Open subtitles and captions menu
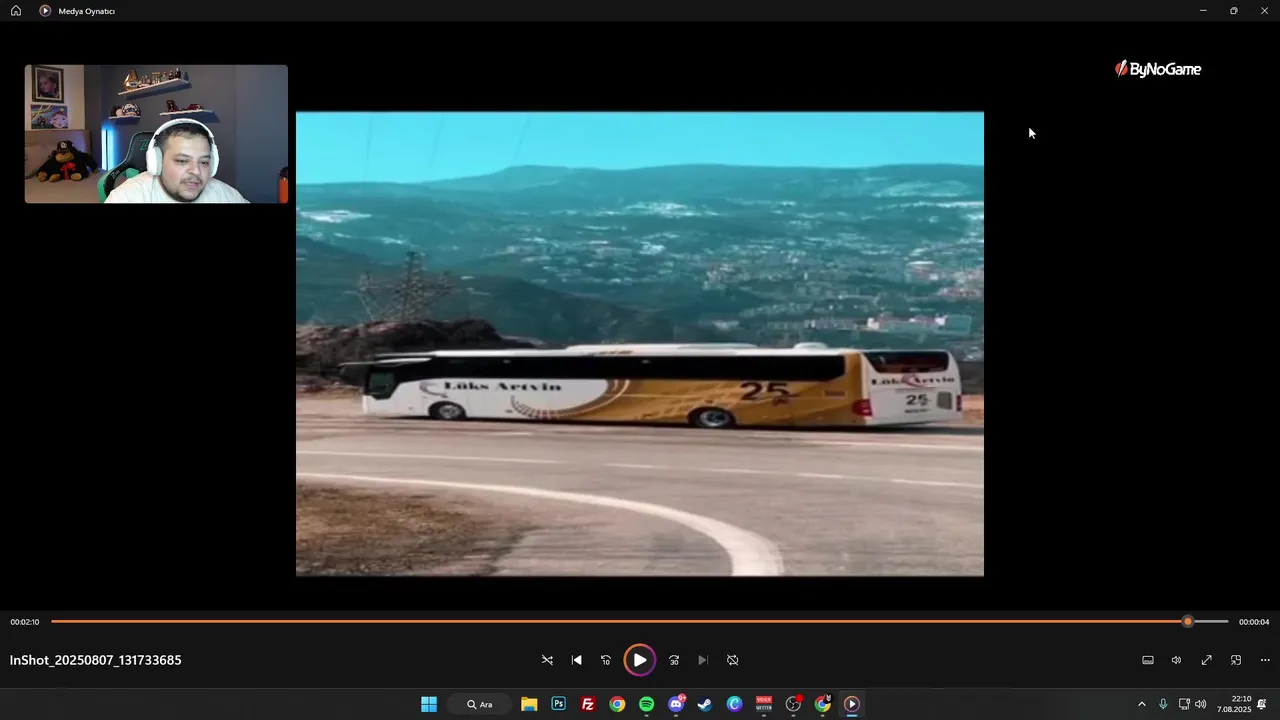 point(1148,660)
